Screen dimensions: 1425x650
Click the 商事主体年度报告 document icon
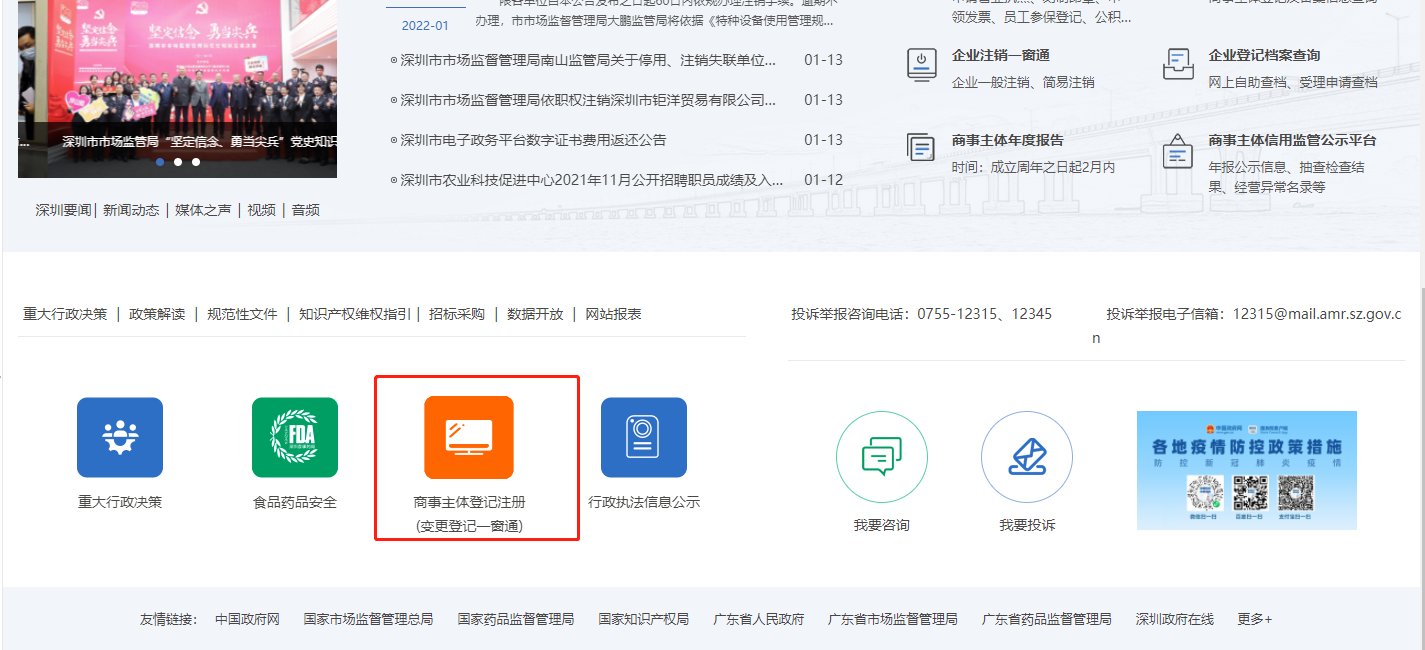920,146
